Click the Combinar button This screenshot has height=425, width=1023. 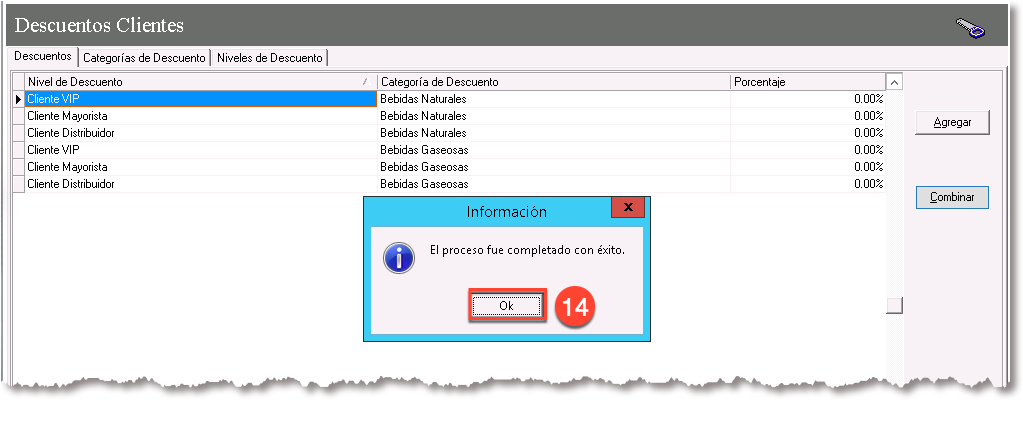point(953,197)
